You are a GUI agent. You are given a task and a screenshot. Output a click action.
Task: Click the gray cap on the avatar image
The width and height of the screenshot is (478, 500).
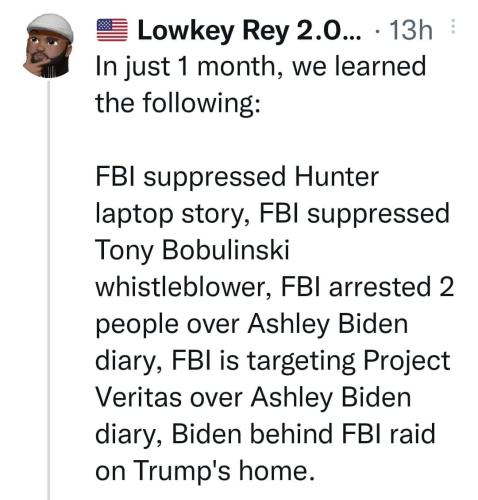coord(50,26)
